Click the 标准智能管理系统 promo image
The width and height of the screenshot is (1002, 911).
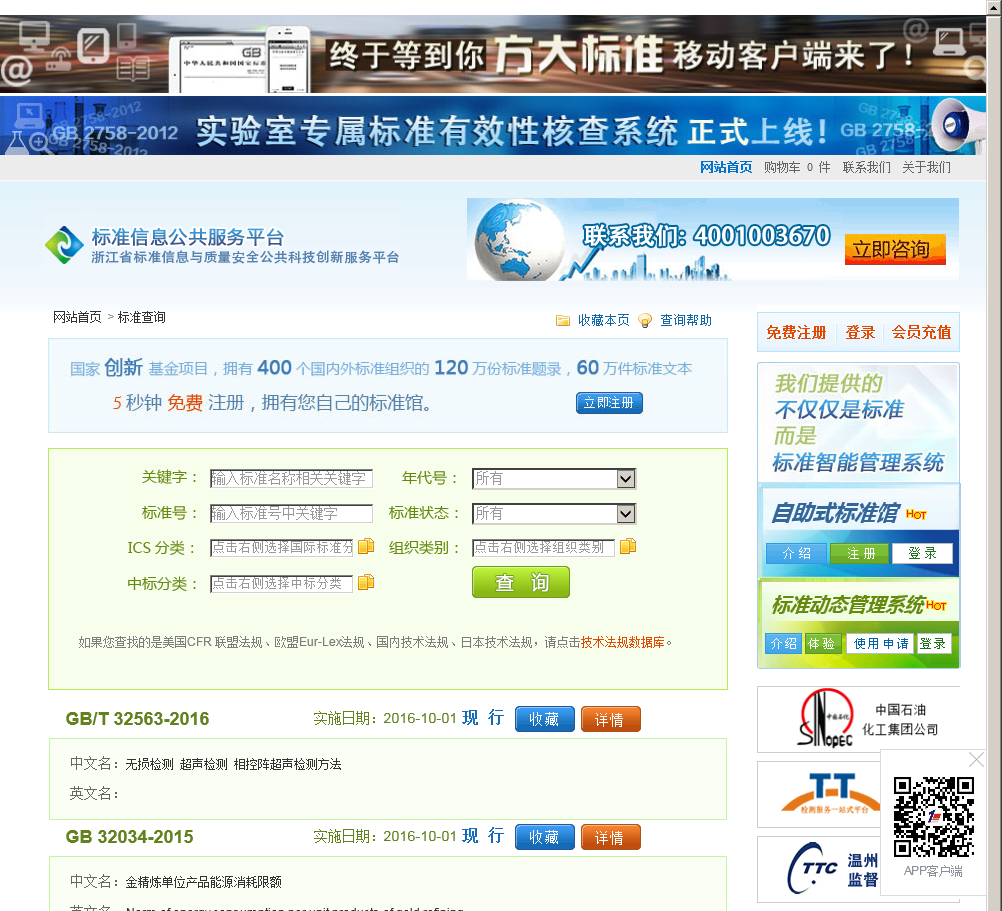point(858,423)
